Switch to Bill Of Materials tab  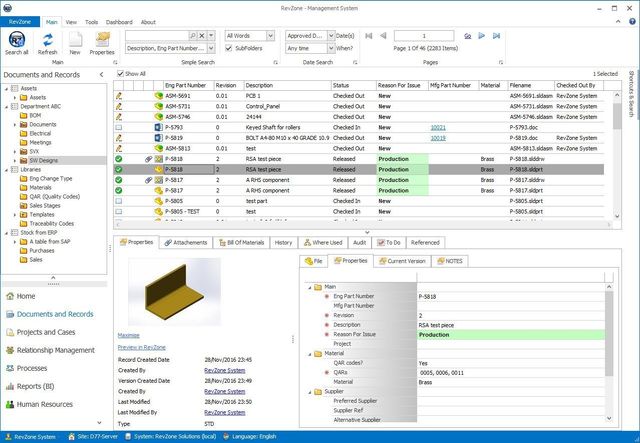[x=243, y=242]
